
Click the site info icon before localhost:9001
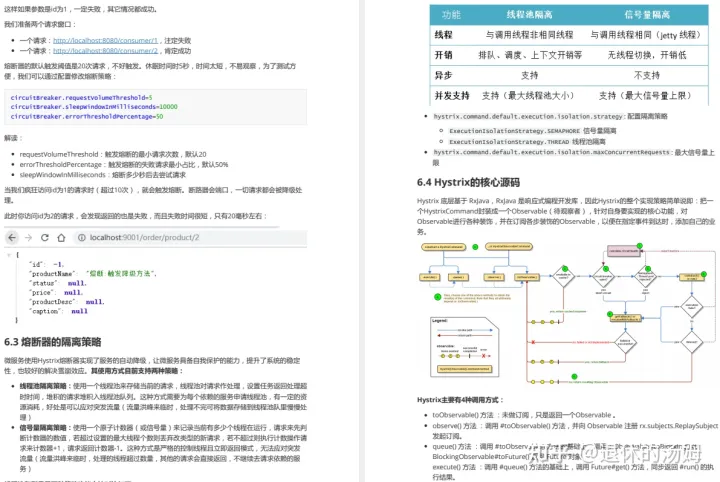81,237
